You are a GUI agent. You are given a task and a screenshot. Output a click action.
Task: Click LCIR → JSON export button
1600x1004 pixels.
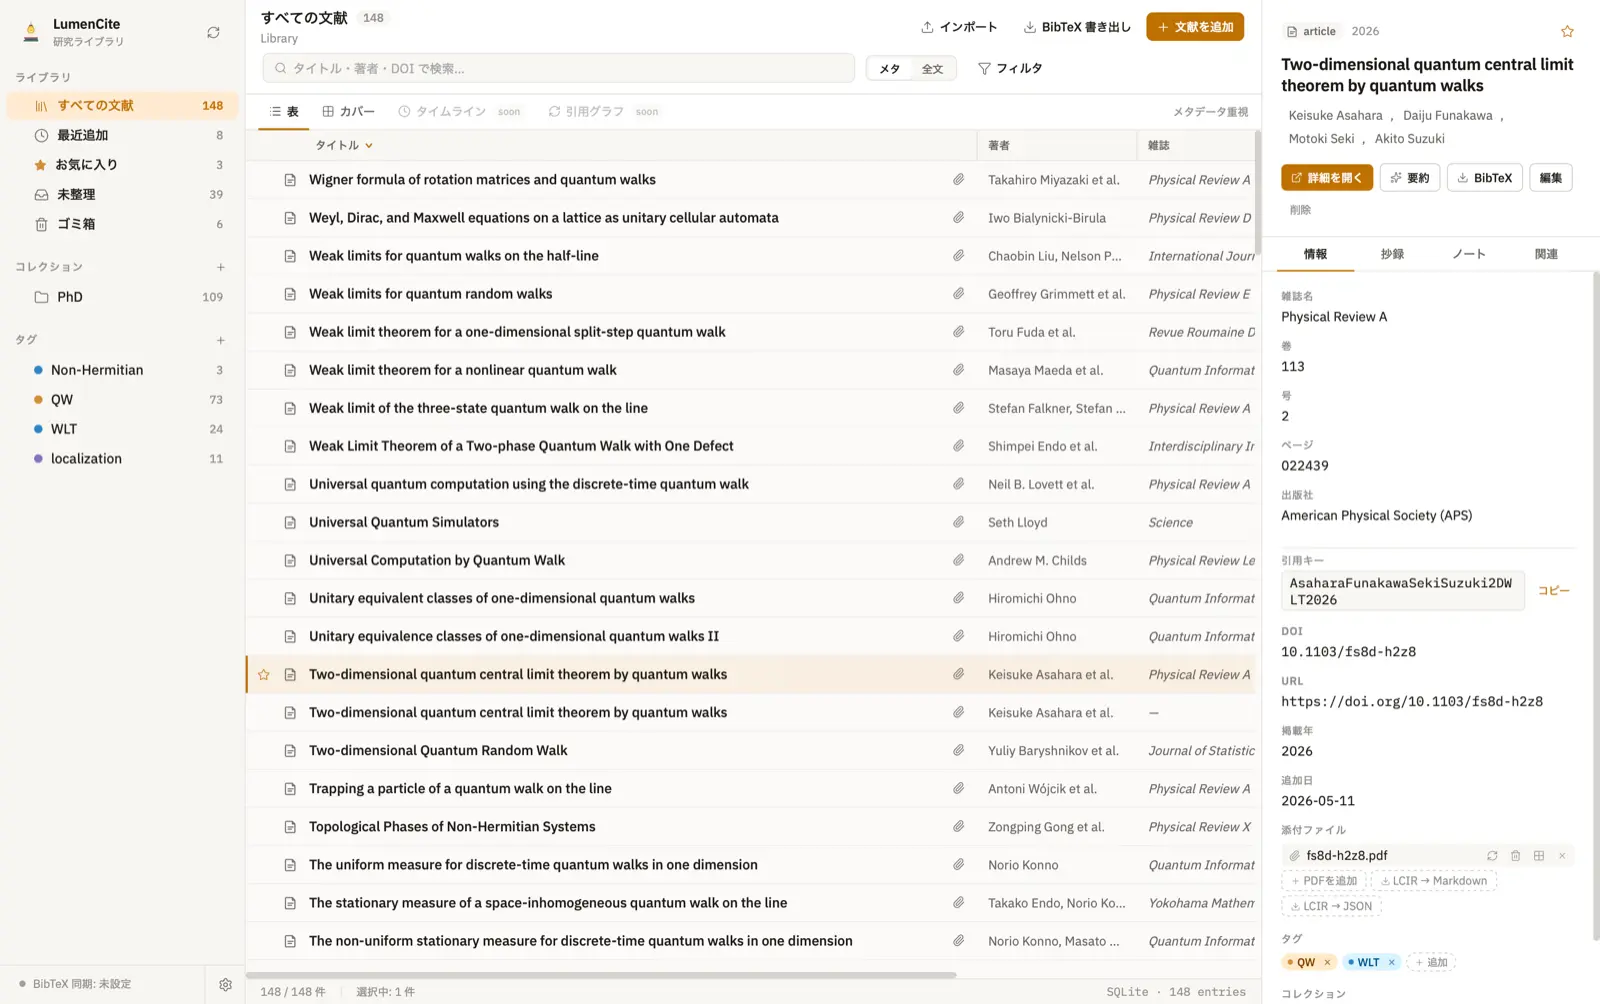point(1331,907)
